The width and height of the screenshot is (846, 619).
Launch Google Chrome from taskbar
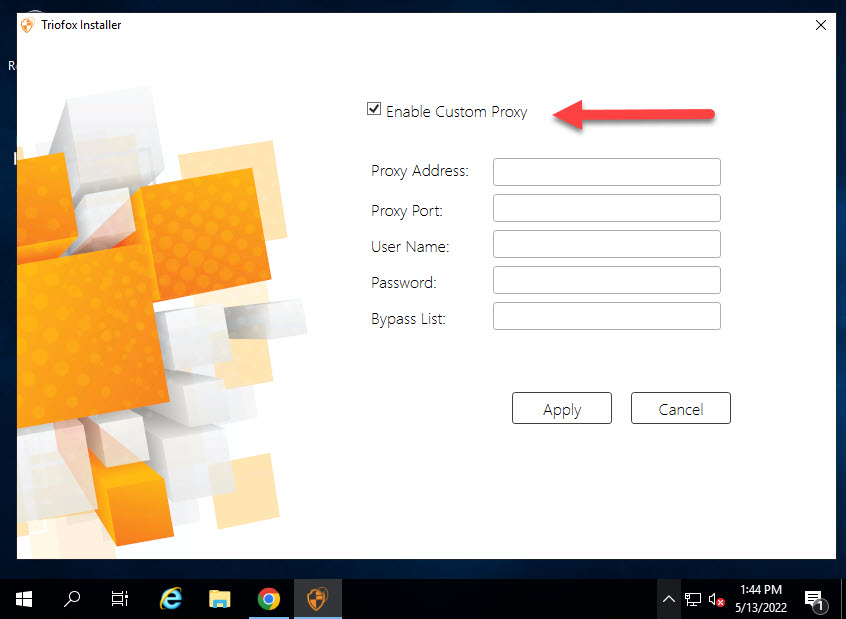pyautogui.click(x=269, y=599)
